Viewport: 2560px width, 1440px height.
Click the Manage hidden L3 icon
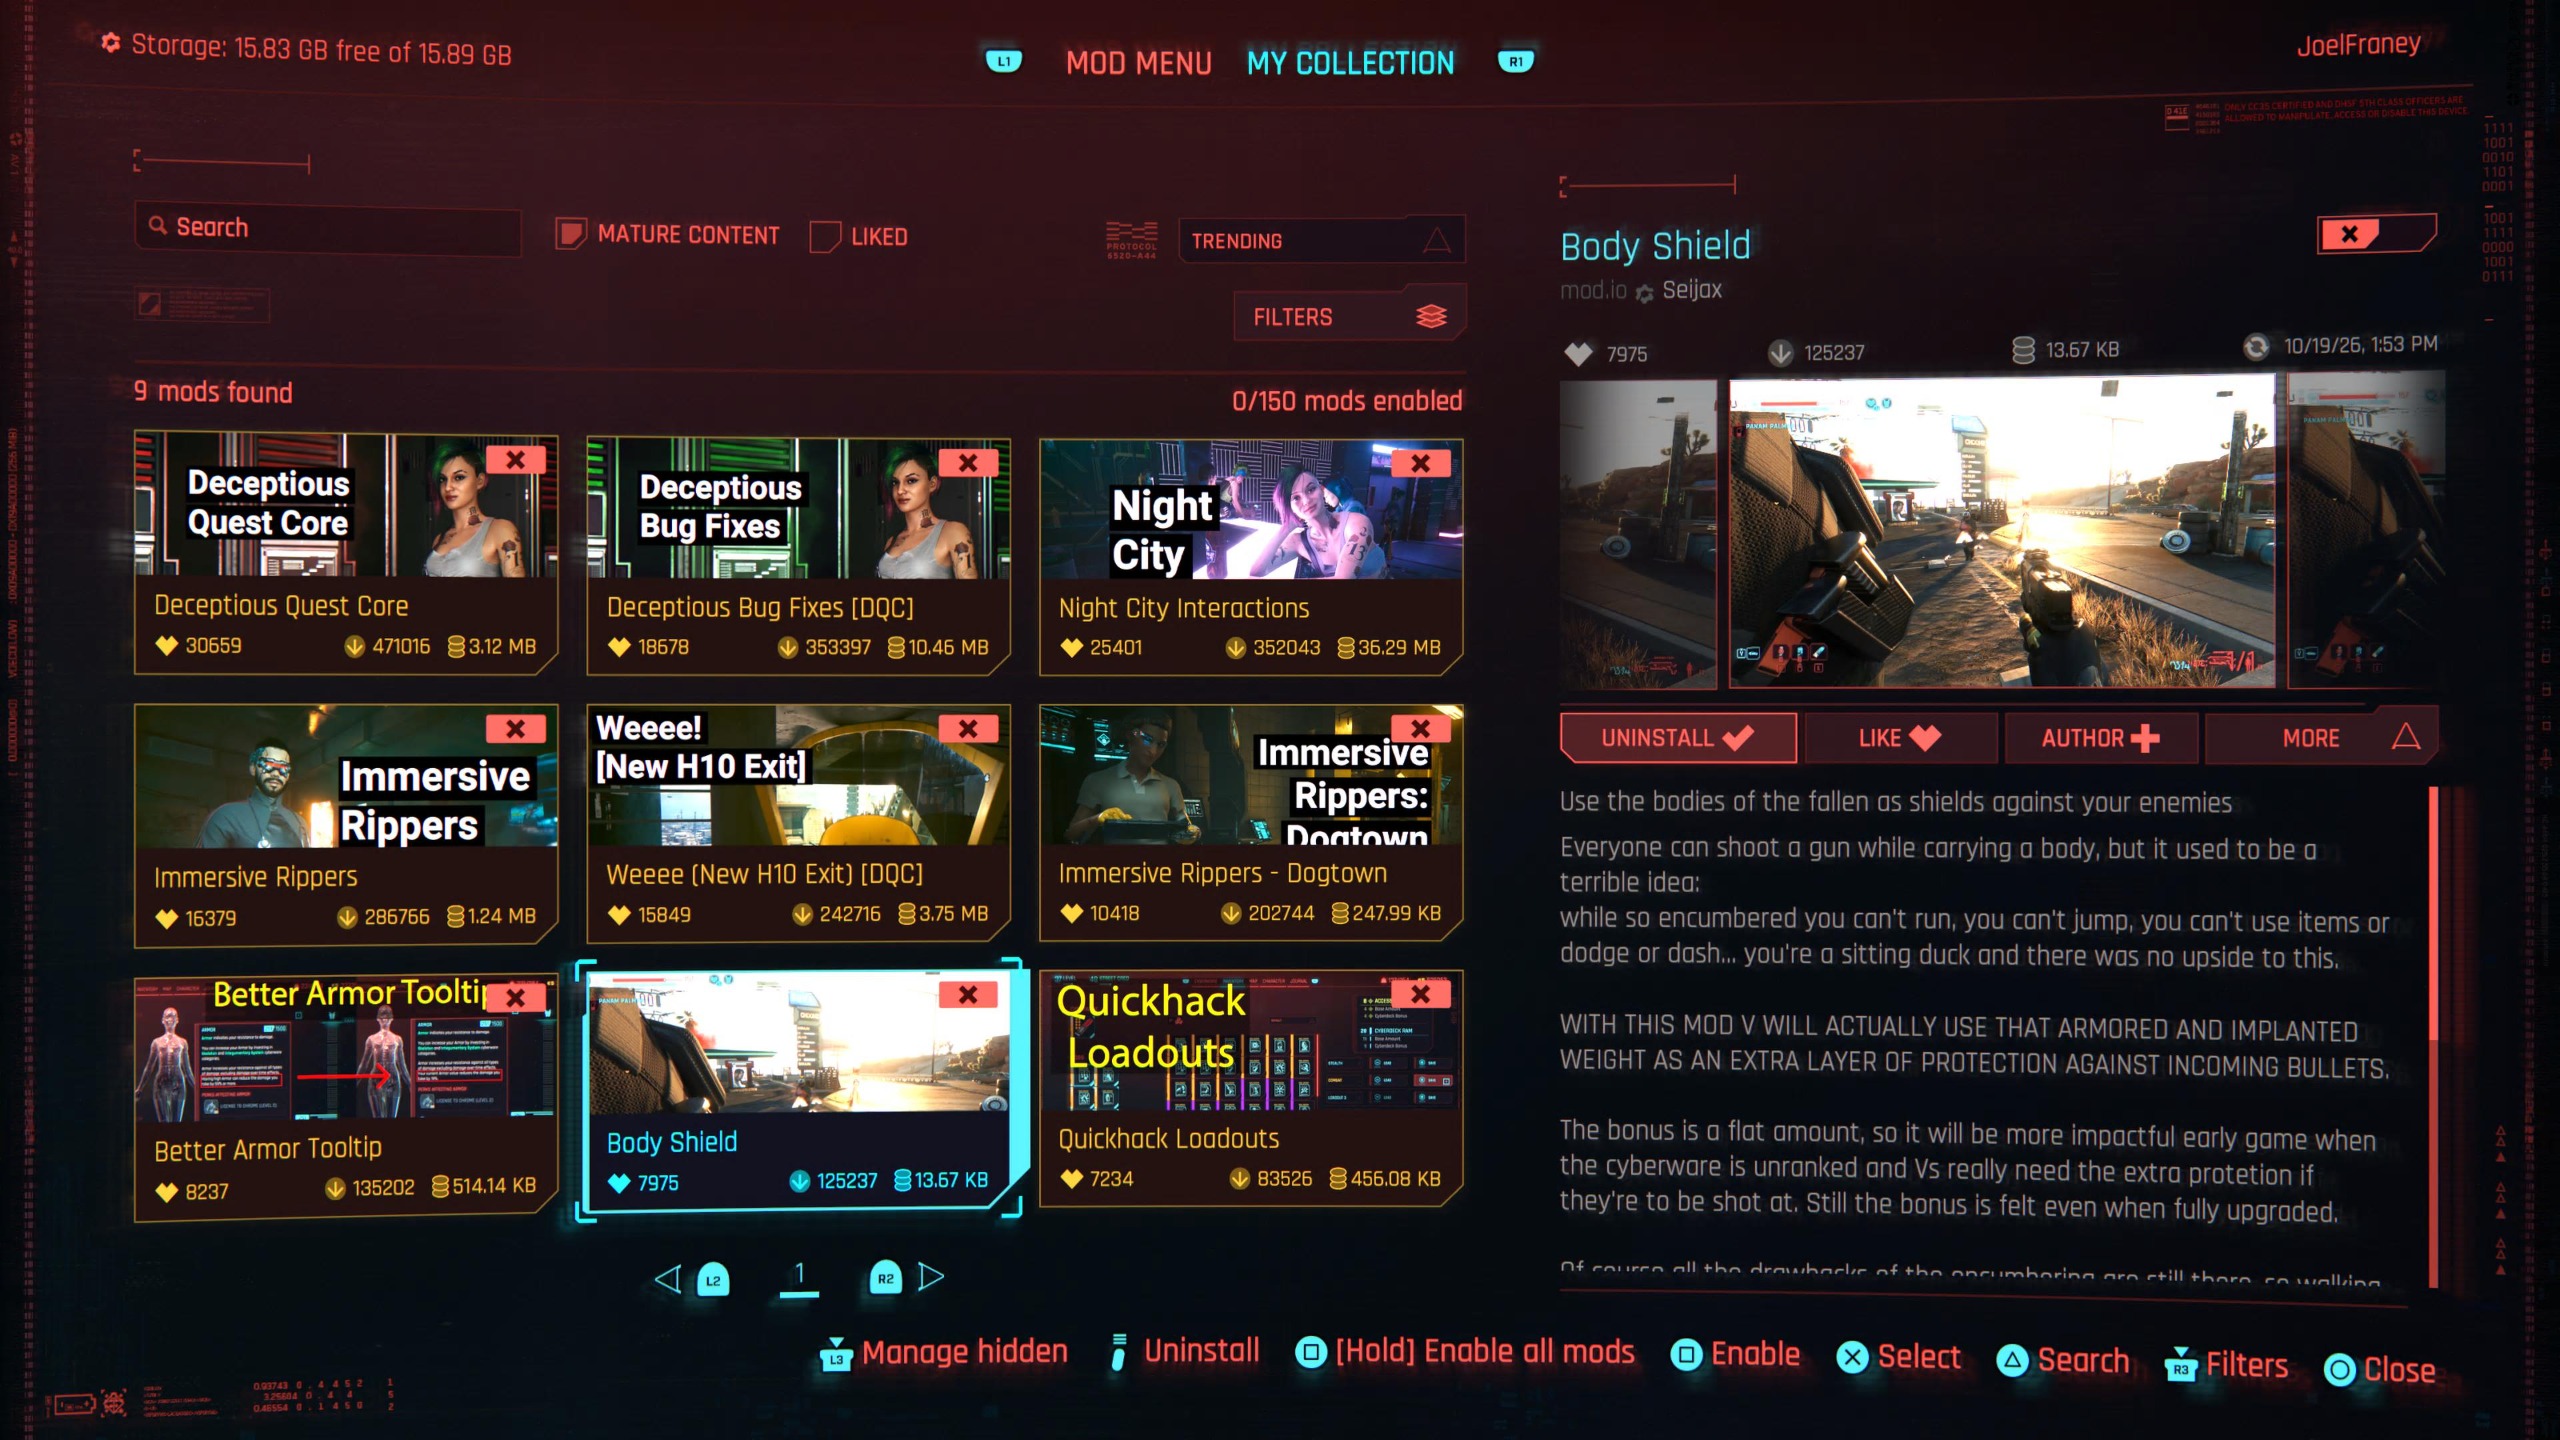click(x=836, y=1356)
